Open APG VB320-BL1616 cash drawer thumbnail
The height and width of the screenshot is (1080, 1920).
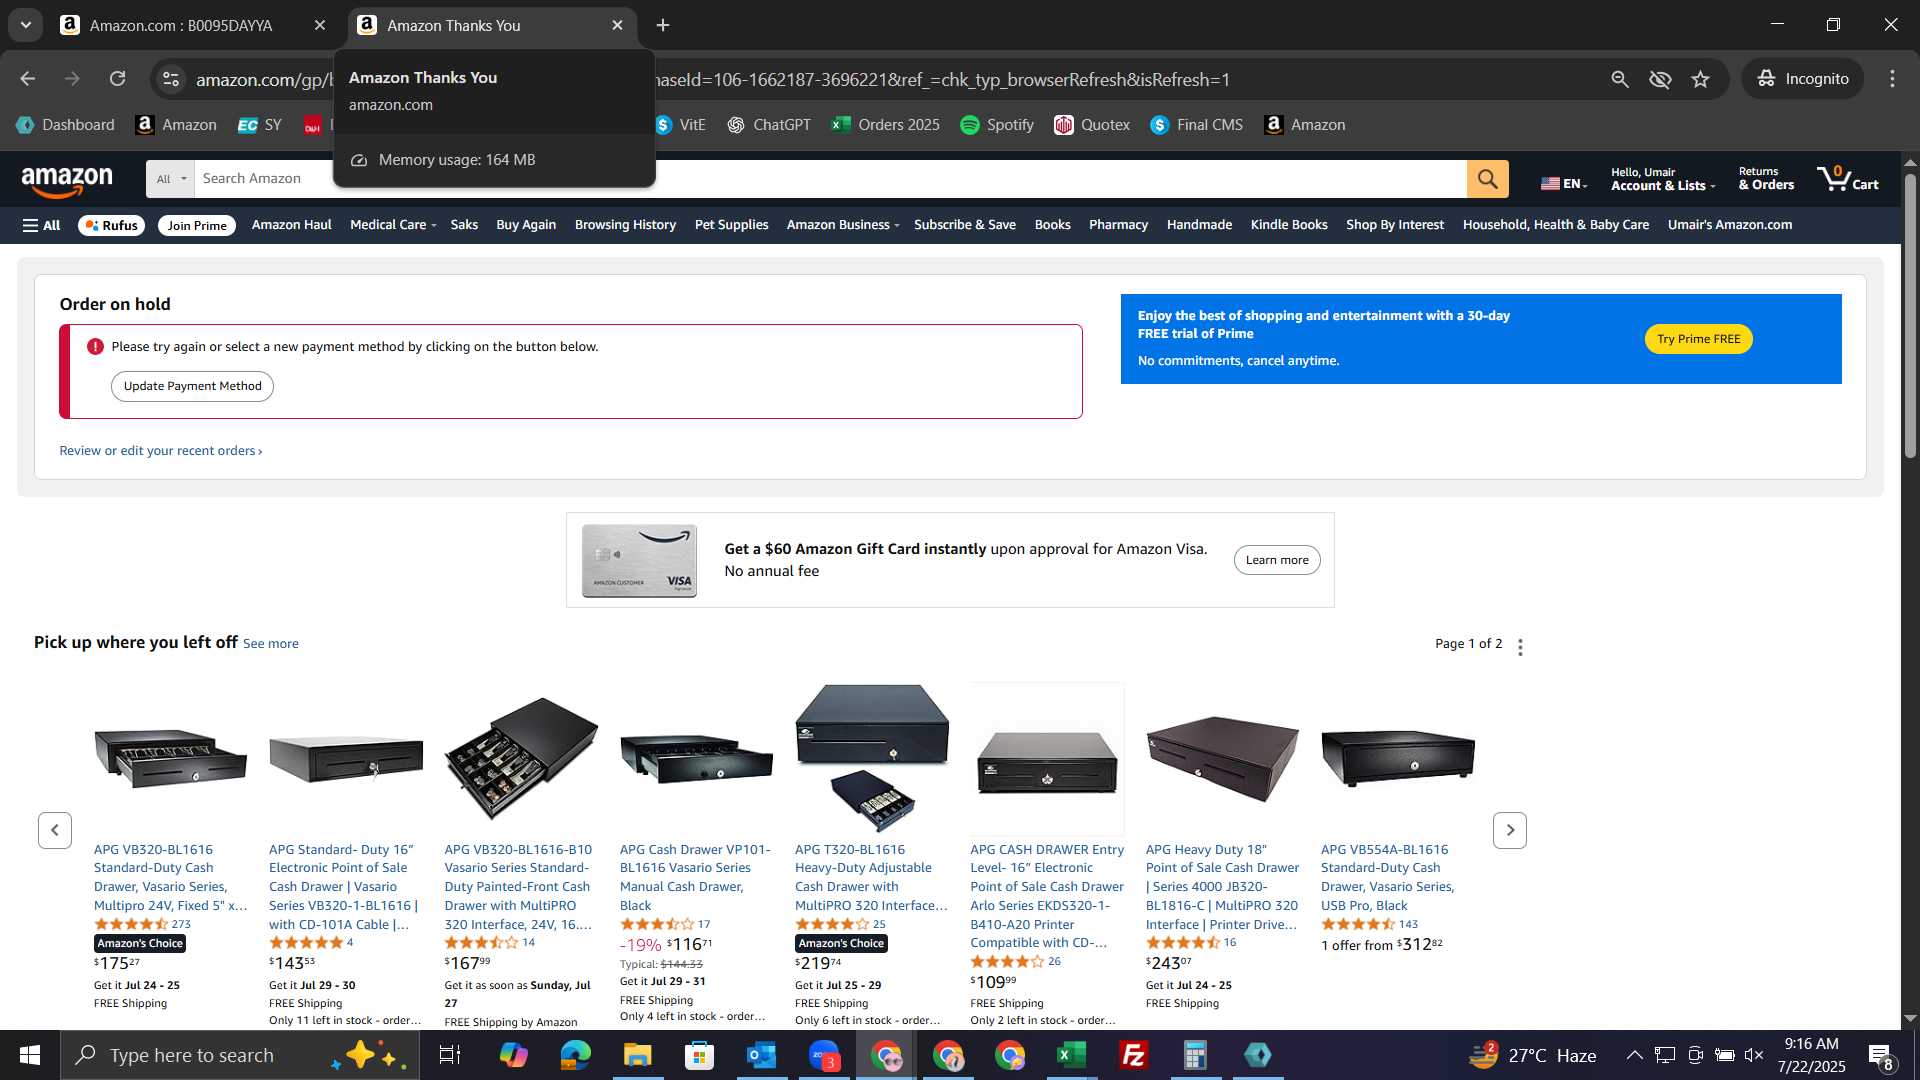point(170,759)
